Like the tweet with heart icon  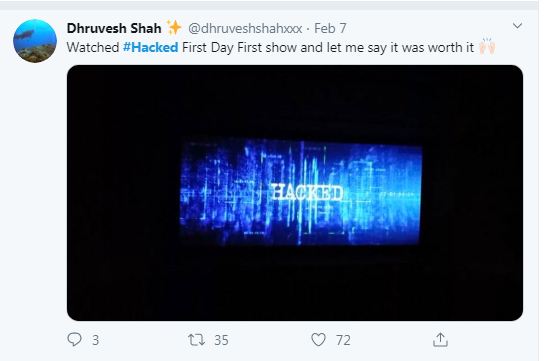coord(318,340)
